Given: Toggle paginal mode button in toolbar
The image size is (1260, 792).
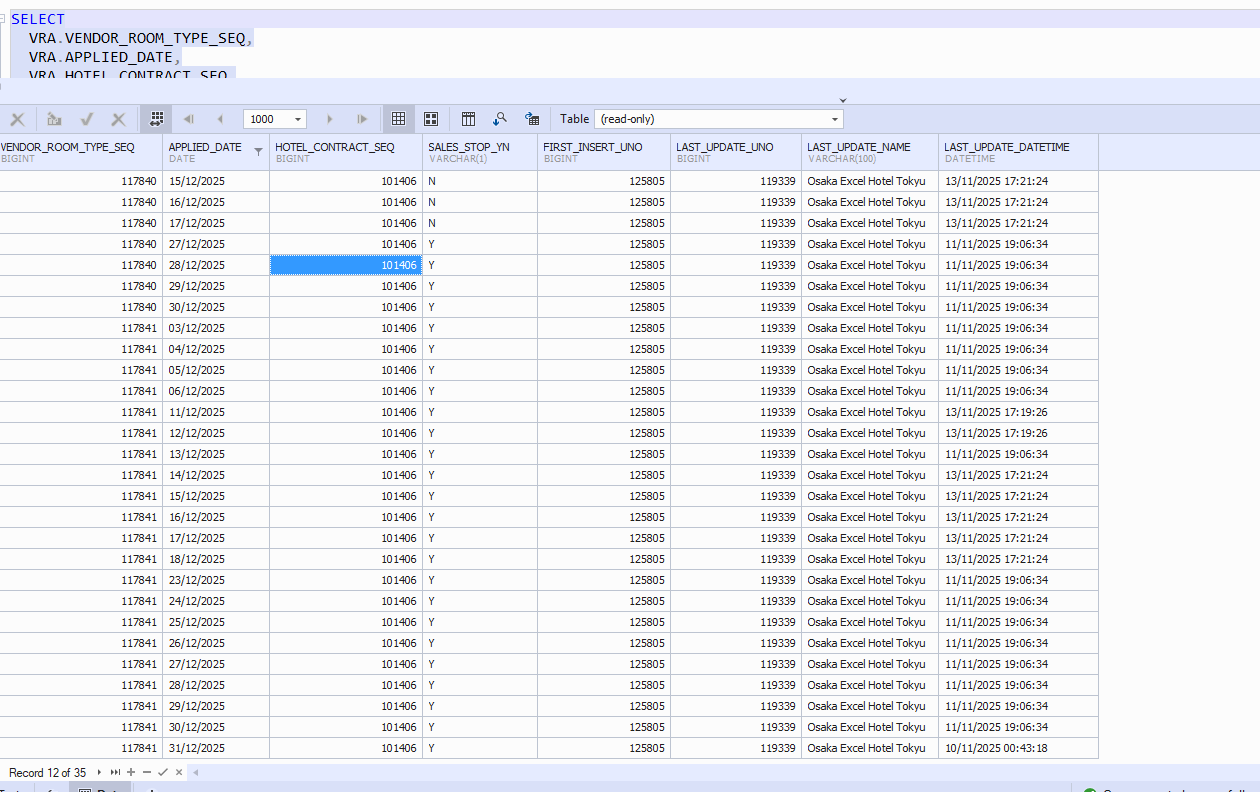Looking at the screenshot, I should pyautogui.click(x=156, y=119).
